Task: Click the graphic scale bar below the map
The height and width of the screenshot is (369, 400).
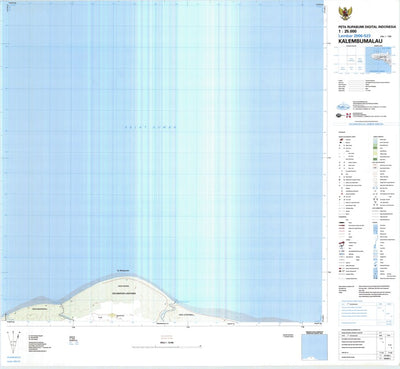Action: 167,347
